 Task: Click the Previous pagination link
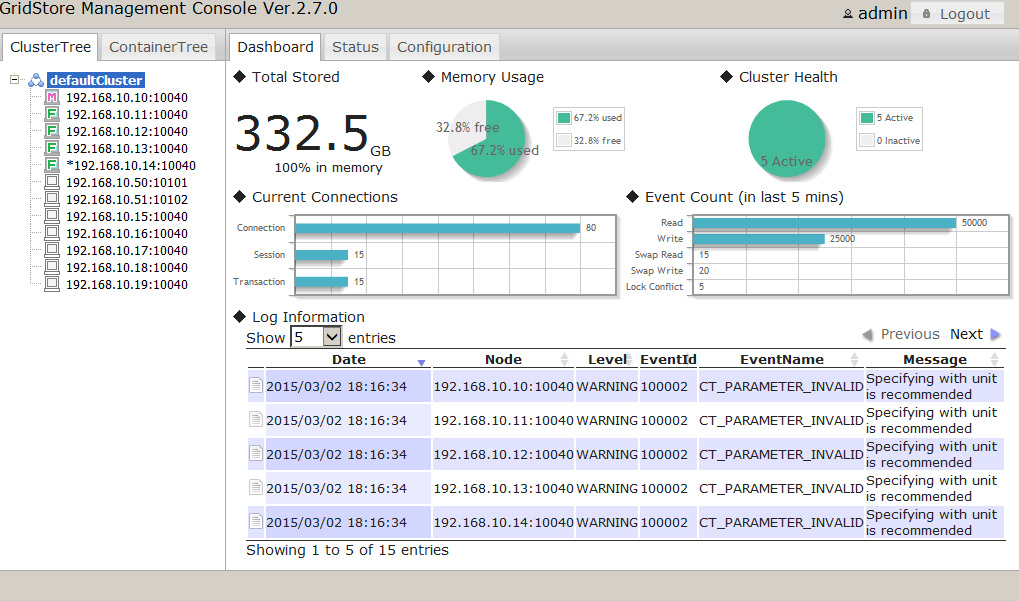coord(912,334)
